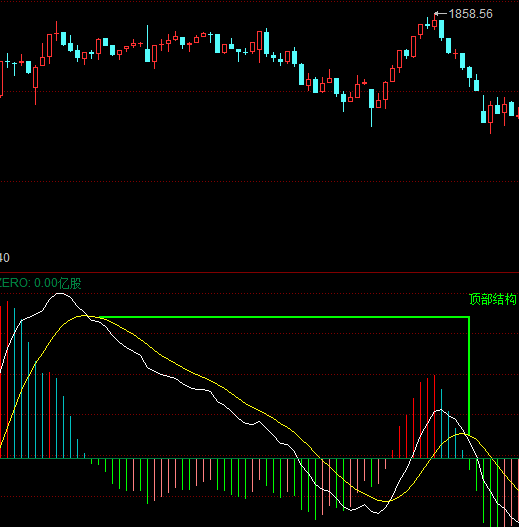519x527 pixels.
Task: Click the vertical green top-structure line segment
Action: pos(469,375)
